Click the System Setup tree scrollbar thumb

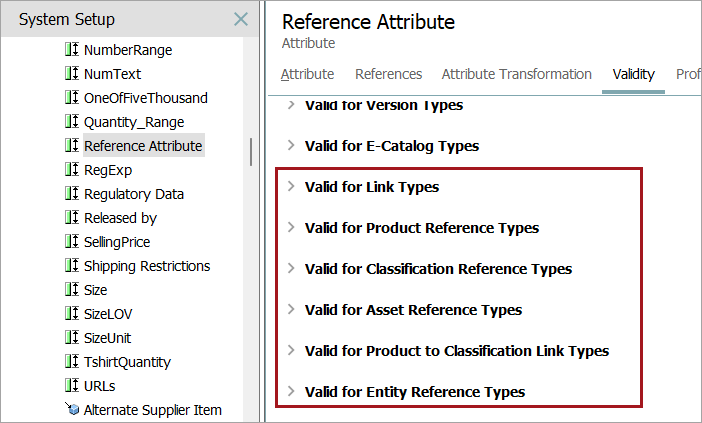251,152
